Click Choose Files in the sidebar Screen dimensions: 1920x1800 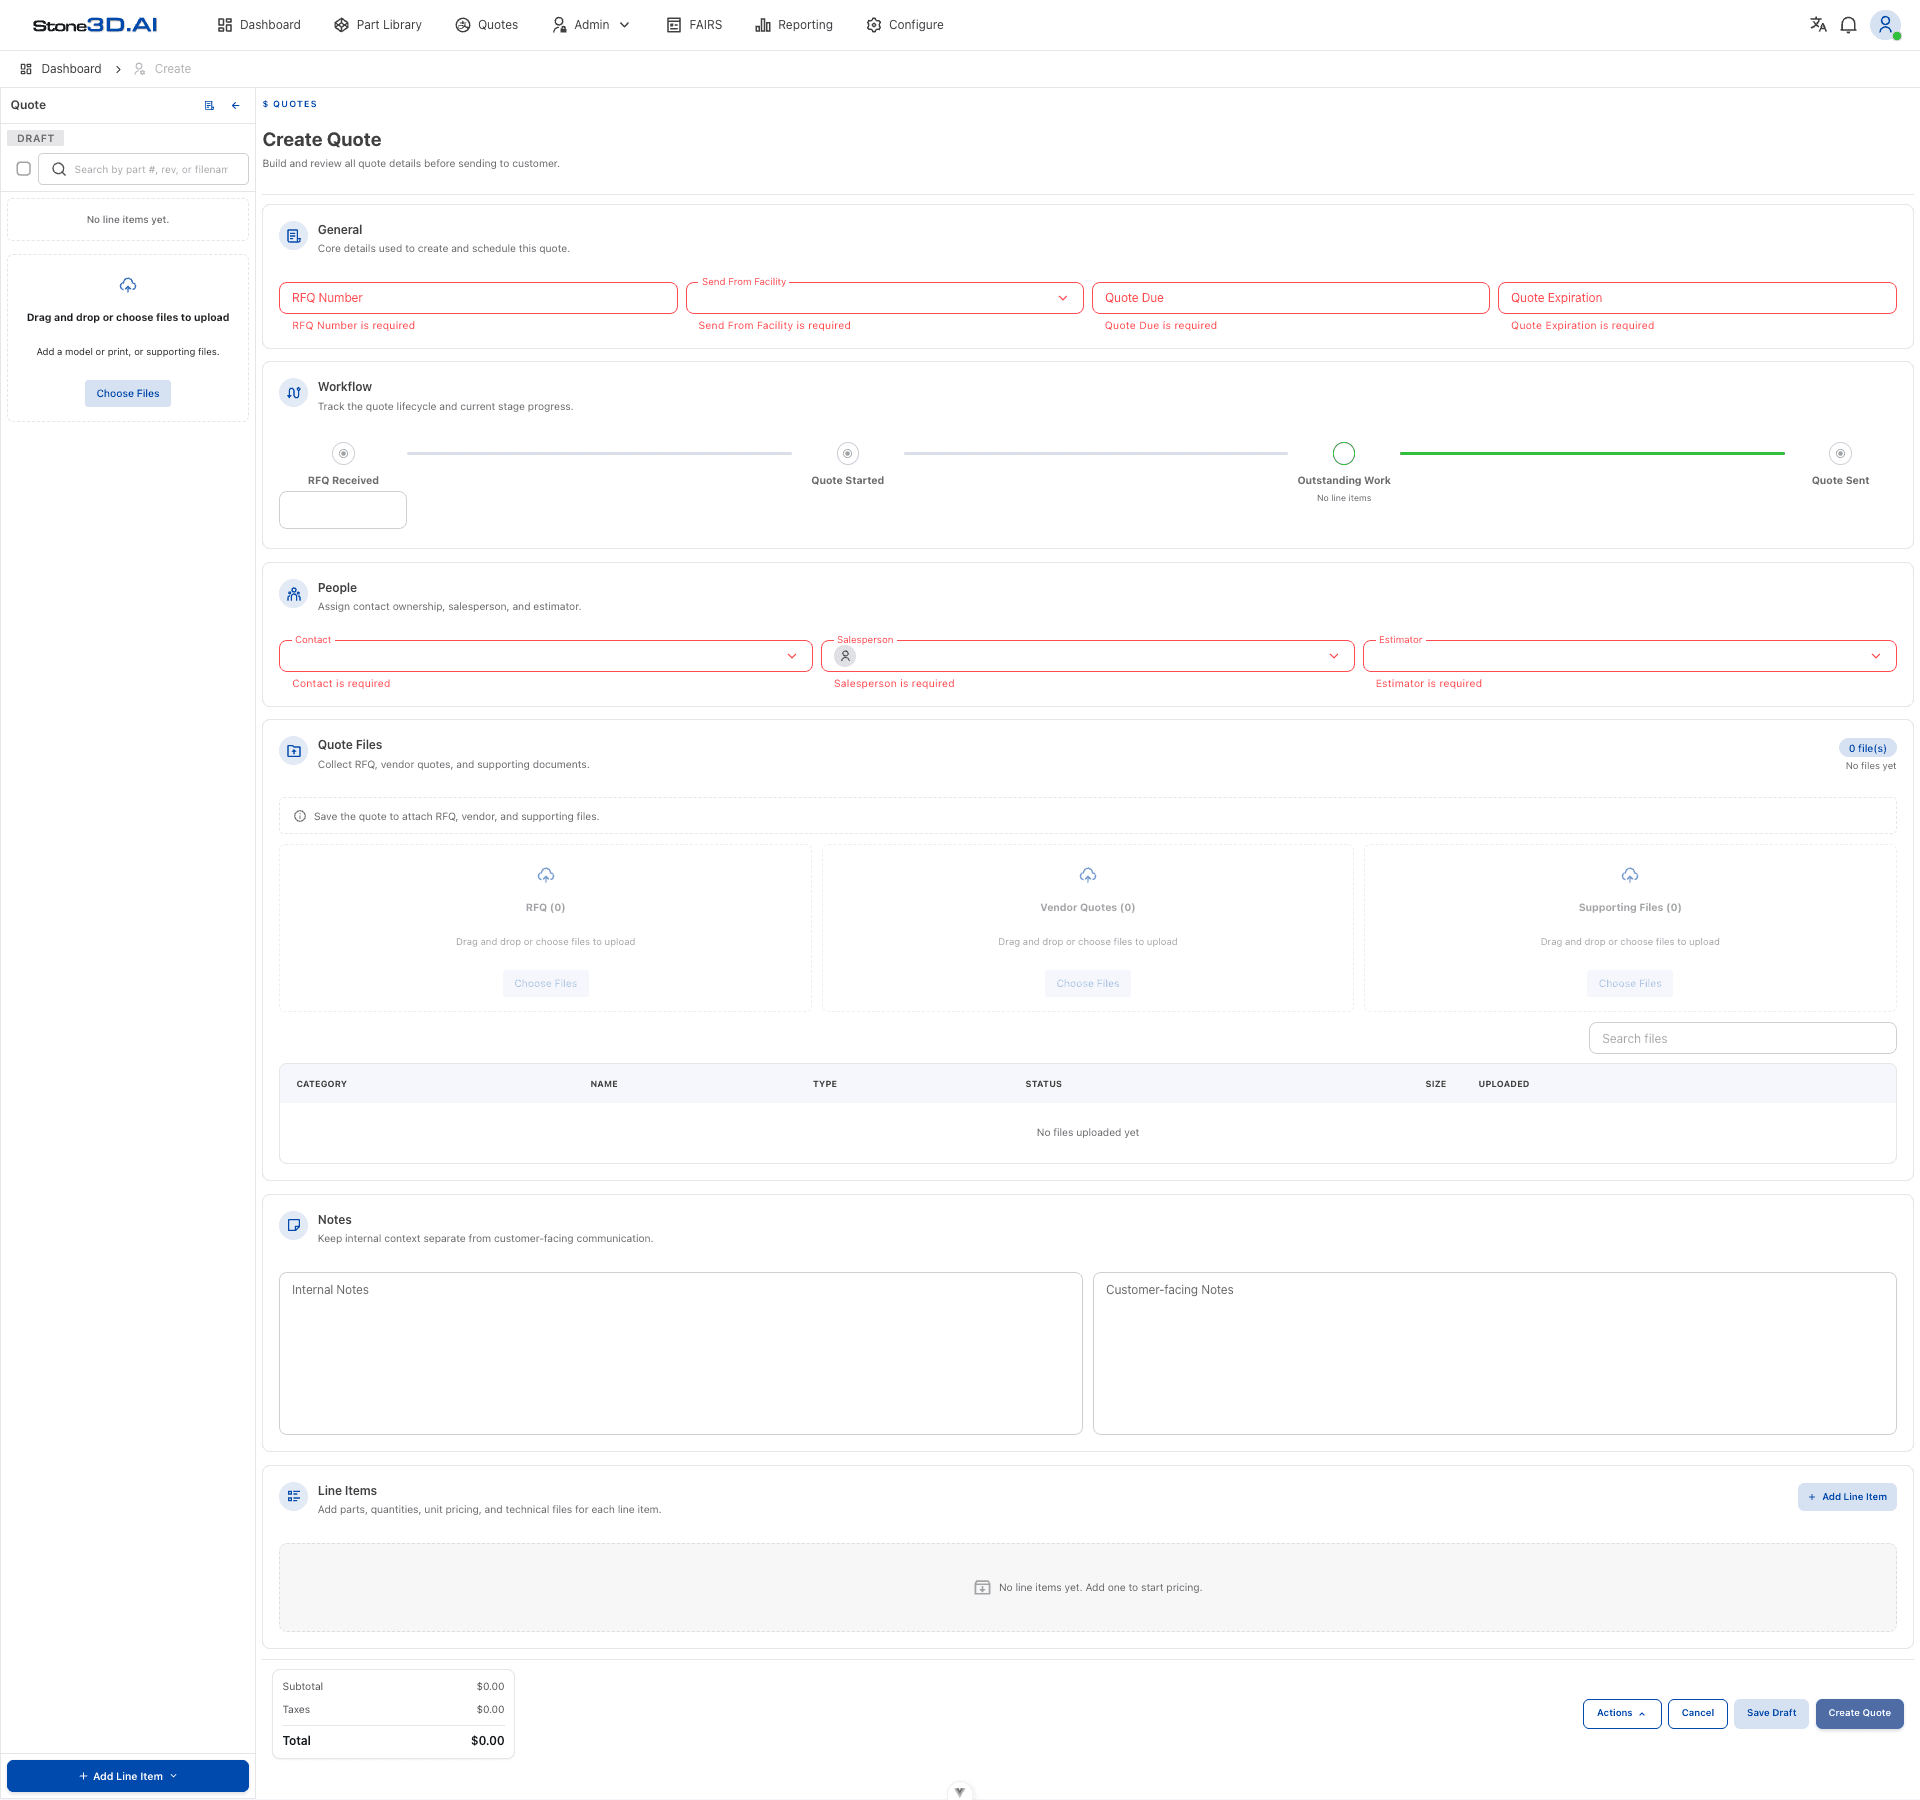pos(128,393)
